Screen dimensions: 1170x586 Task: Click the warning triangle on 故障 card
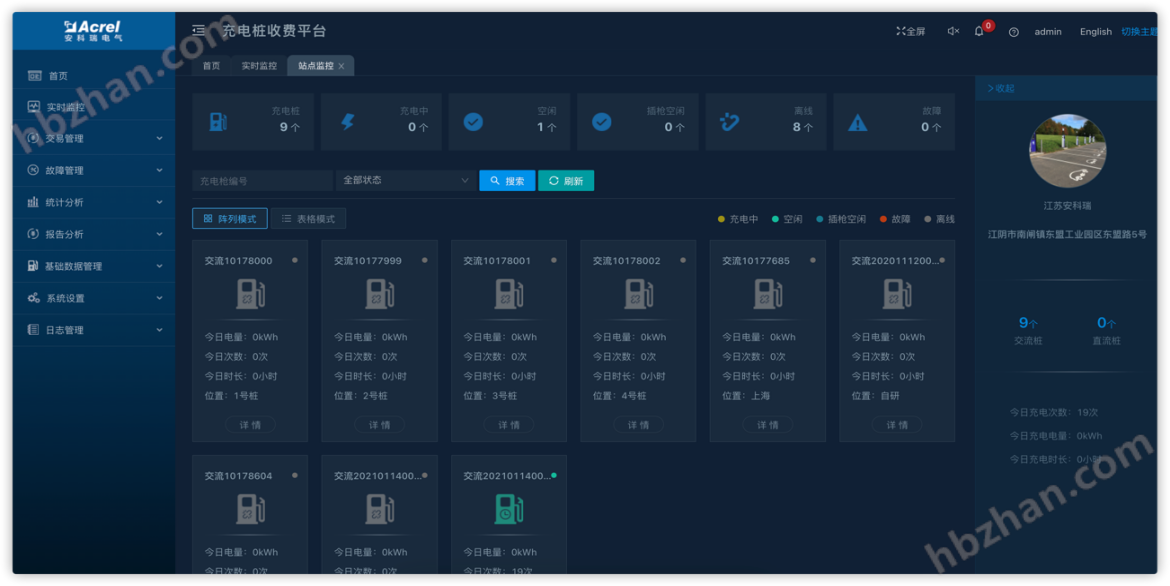coord(857,120)
